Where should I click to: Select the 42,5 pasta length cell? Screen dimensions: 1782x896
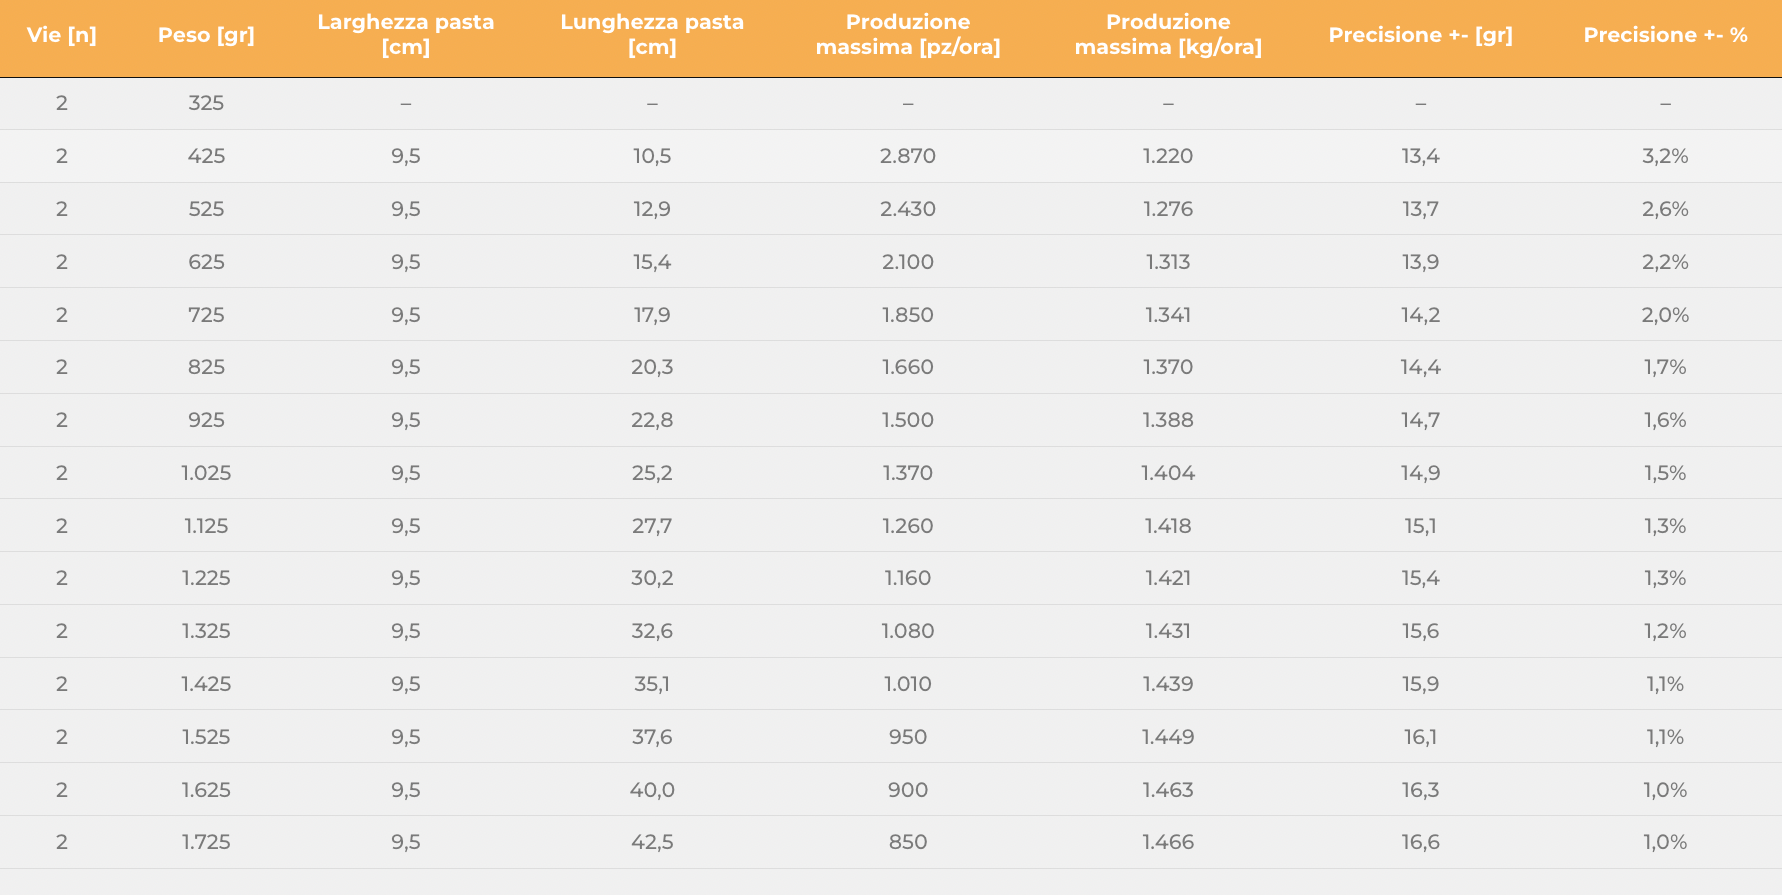(x=652, y=842)
